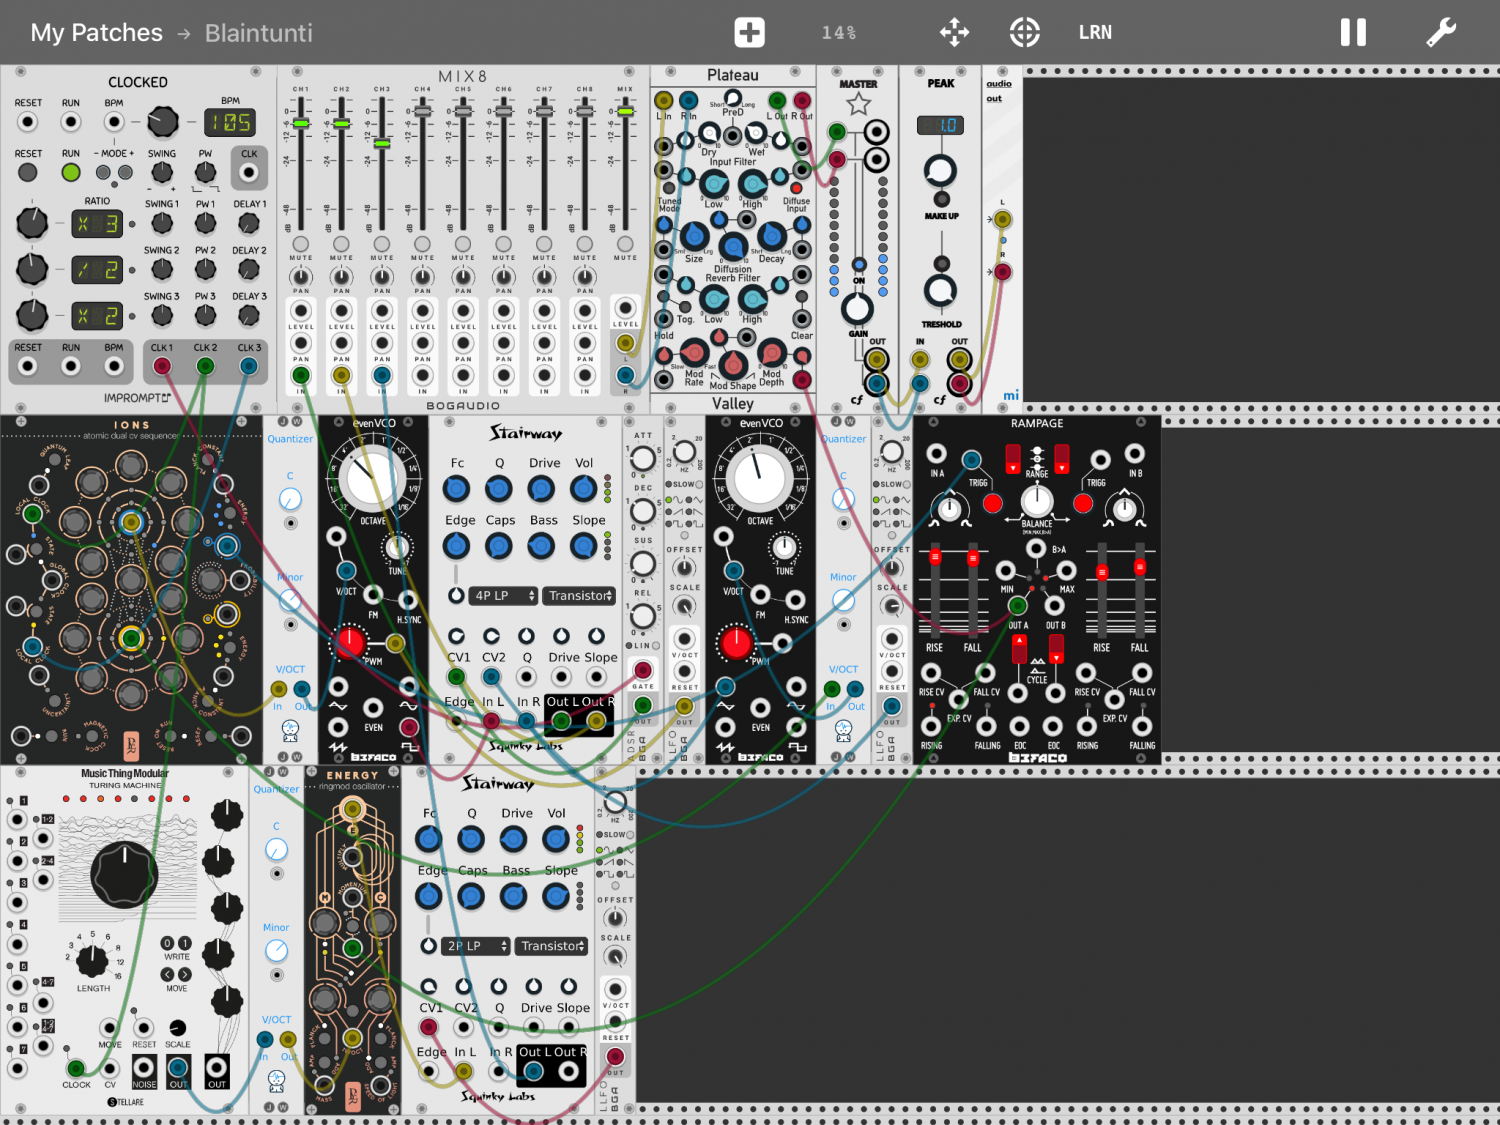Open the Transistor dropdown beside 2P LP

pyautogui.click(x=552, y=946)
